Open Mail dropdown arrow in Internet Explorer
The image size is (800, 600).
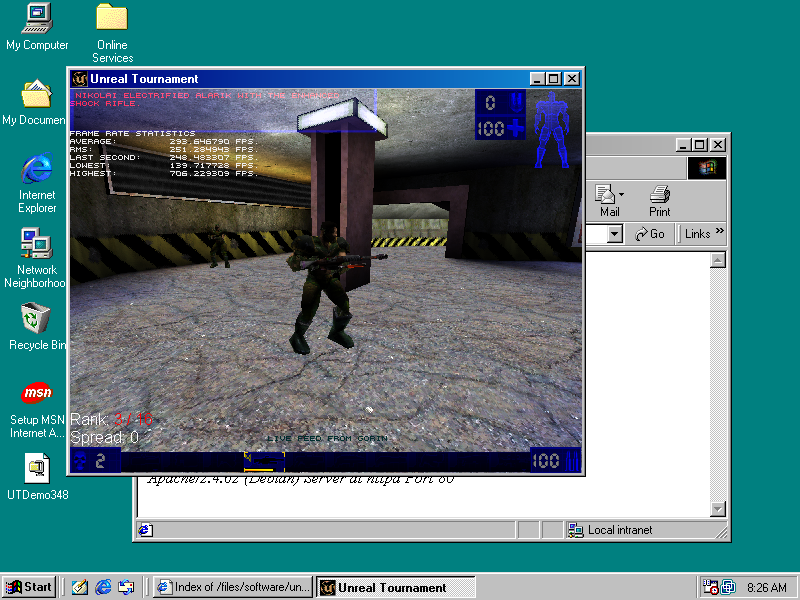[x=621, y=194]
